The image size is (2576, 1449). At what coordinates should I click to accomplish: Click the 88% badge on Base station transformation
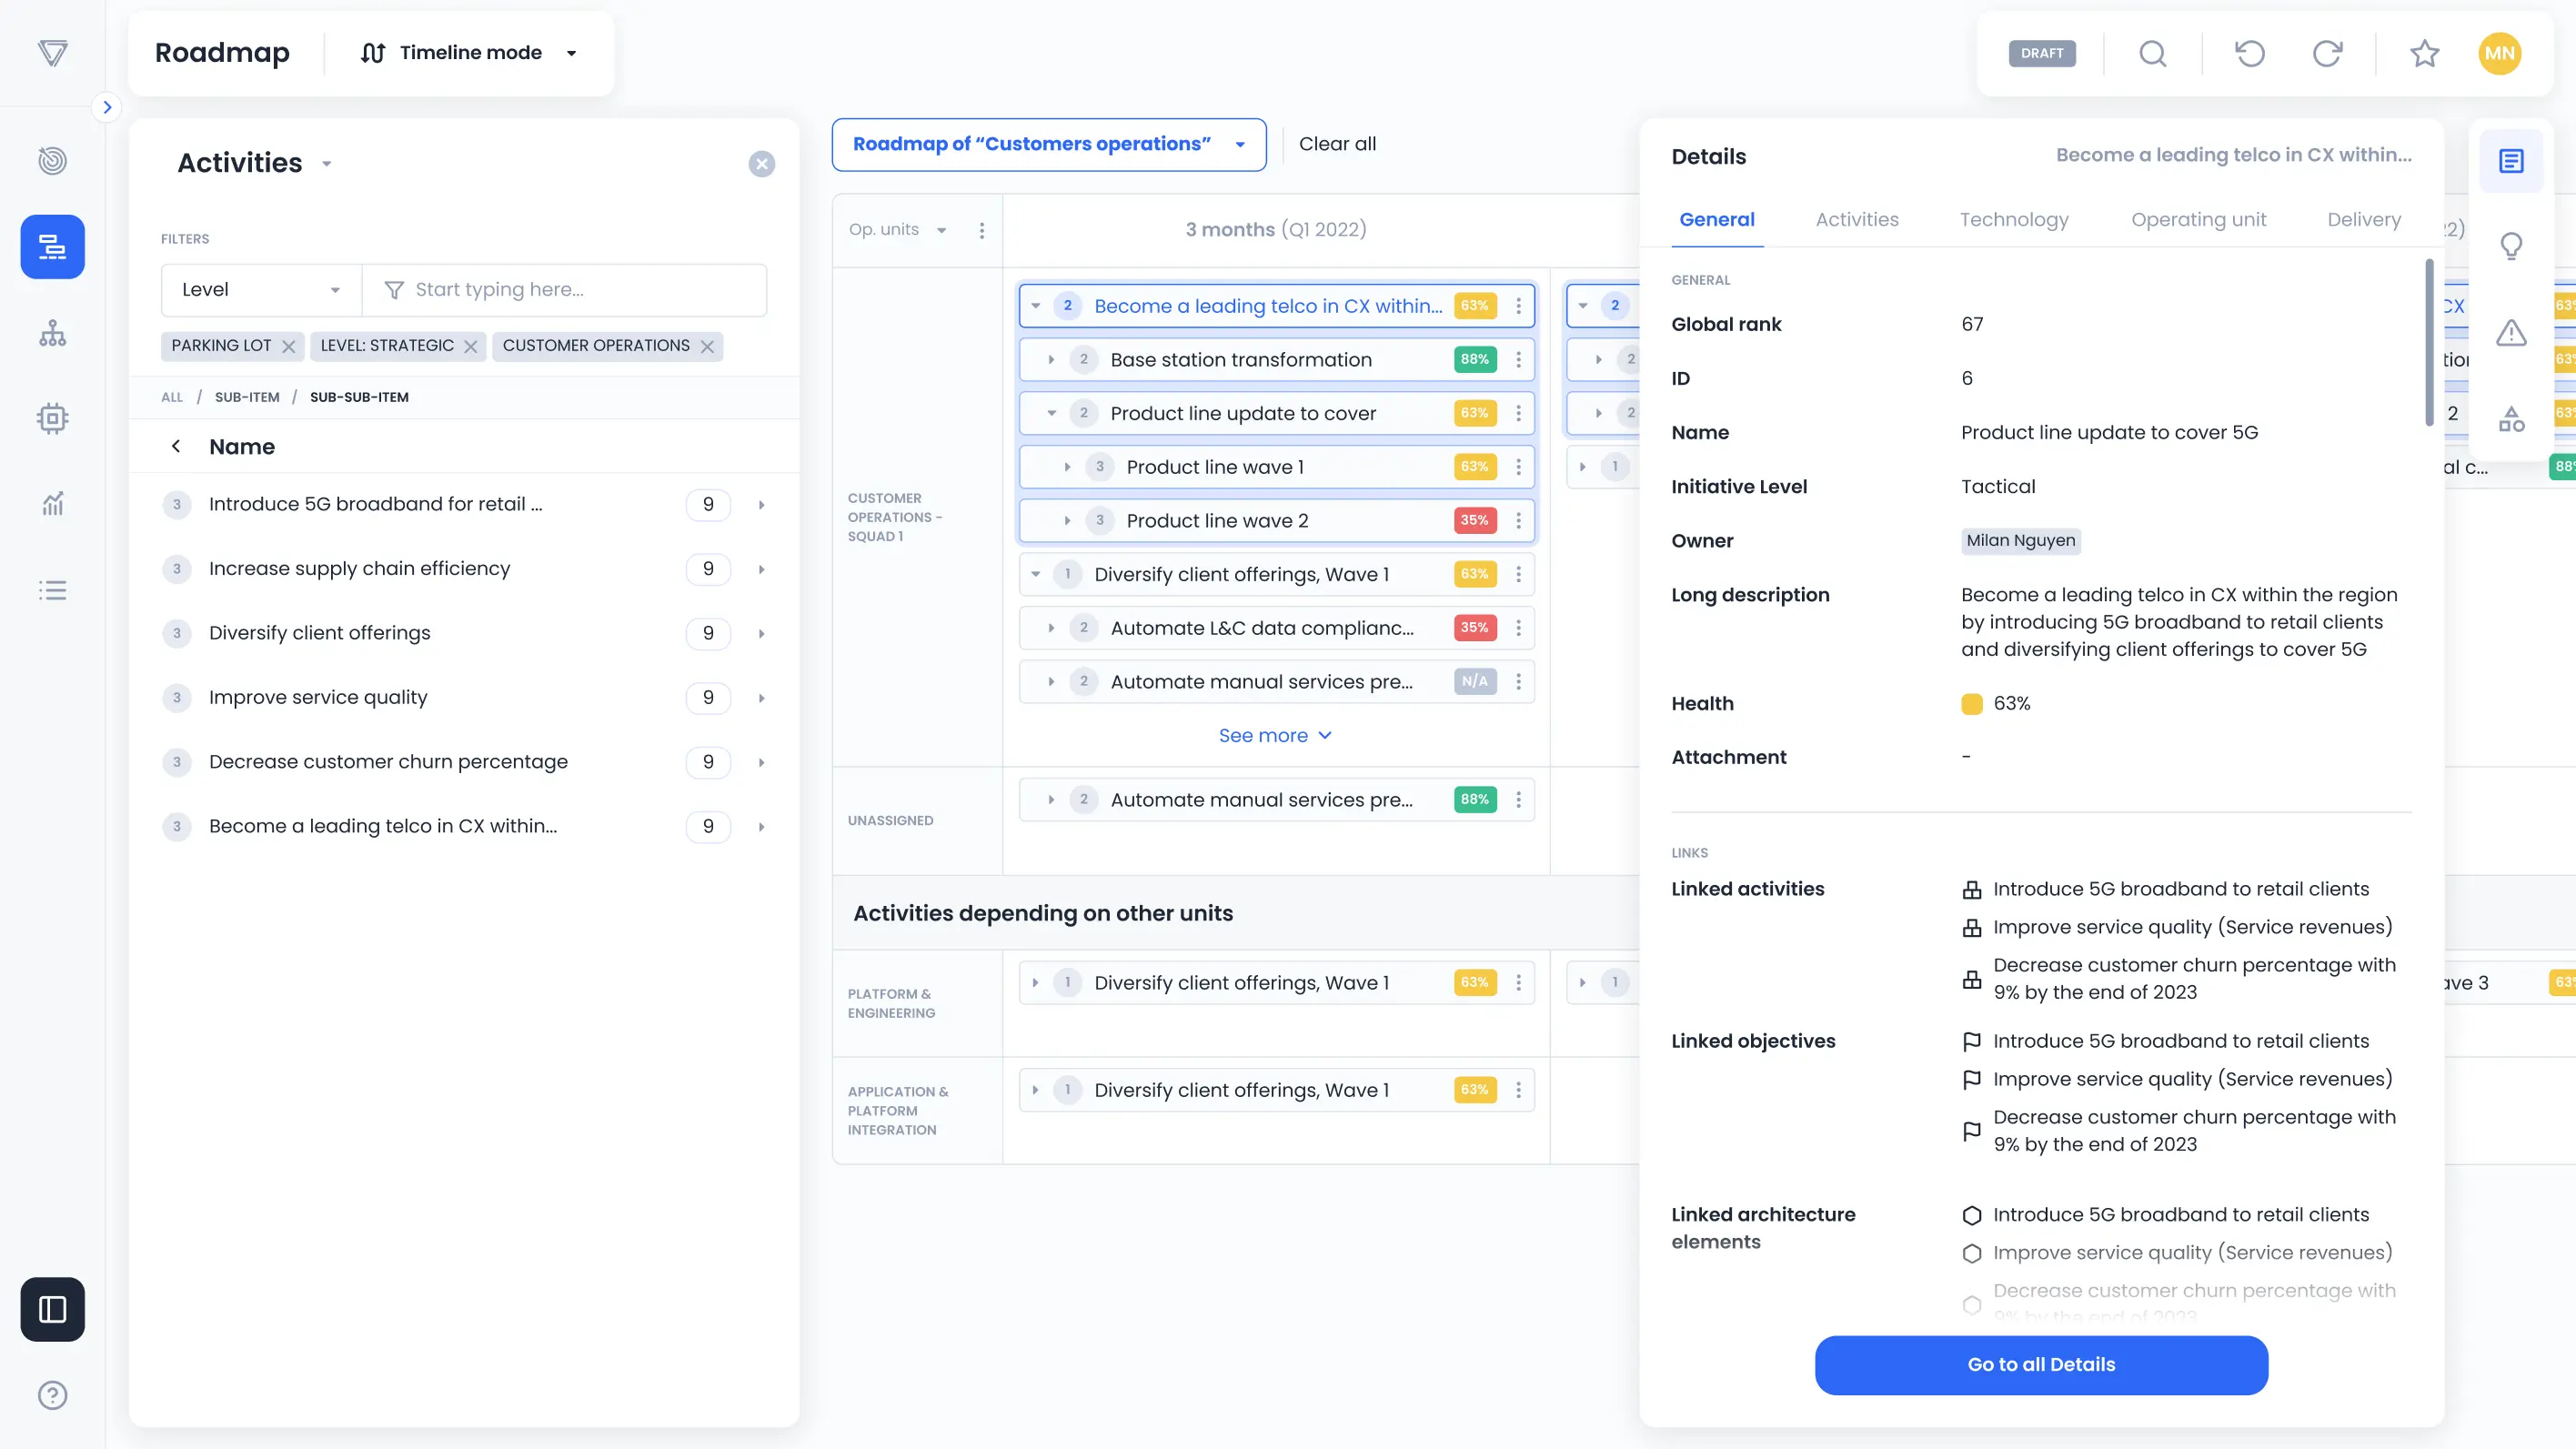[1475, 360]
